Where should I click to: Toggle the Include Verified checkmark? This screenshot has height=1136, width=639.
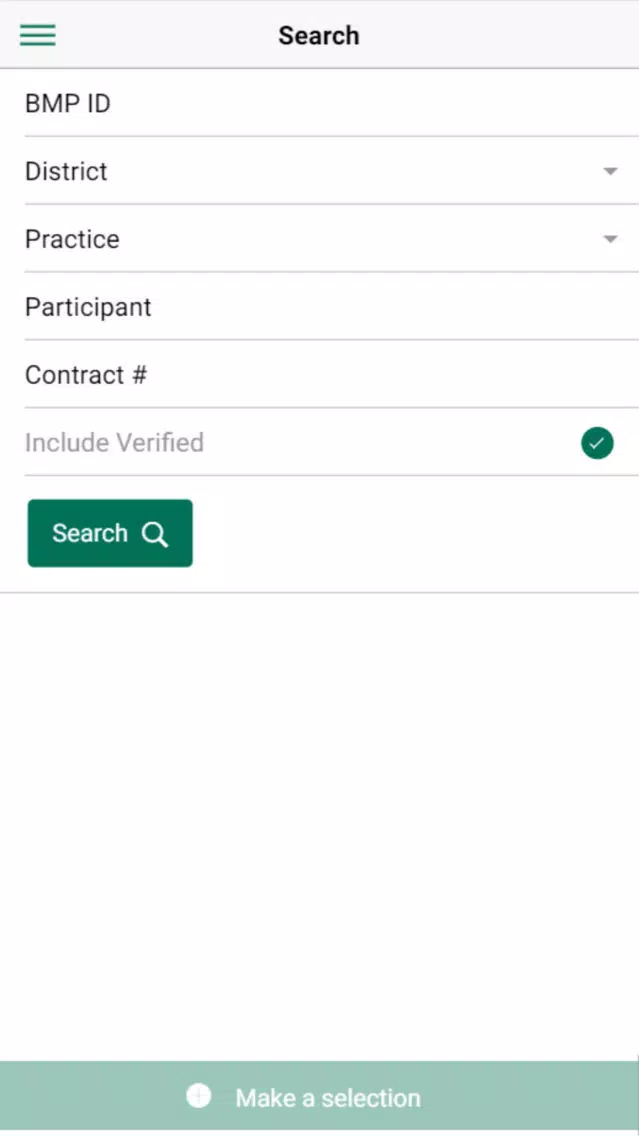[597, 443]
